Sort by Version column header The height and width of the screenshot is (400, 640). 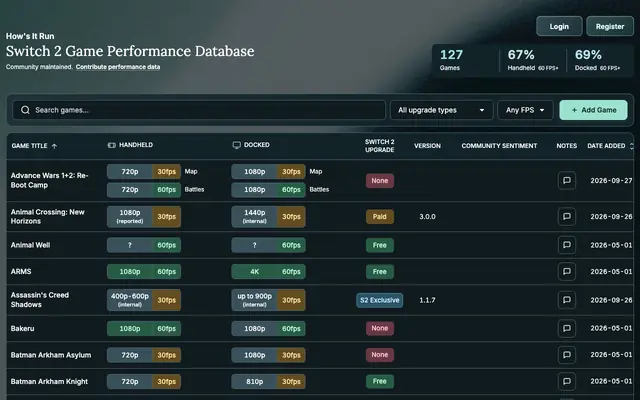coord(427,146)
